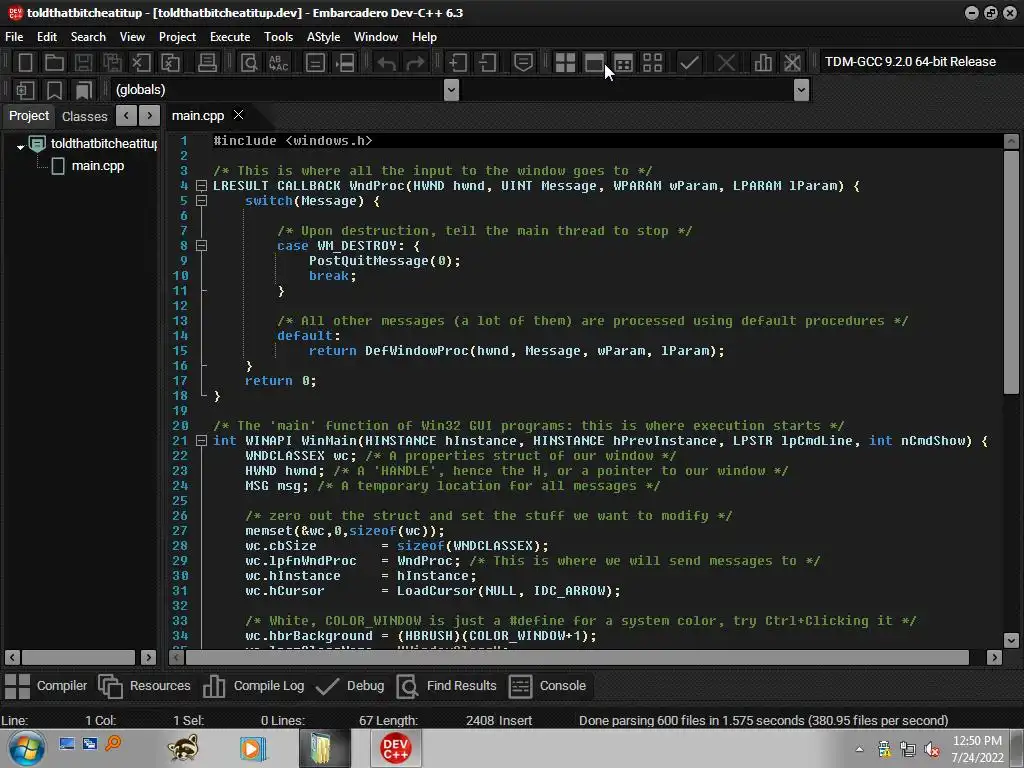Open the Execute menu

pos(230,37)
